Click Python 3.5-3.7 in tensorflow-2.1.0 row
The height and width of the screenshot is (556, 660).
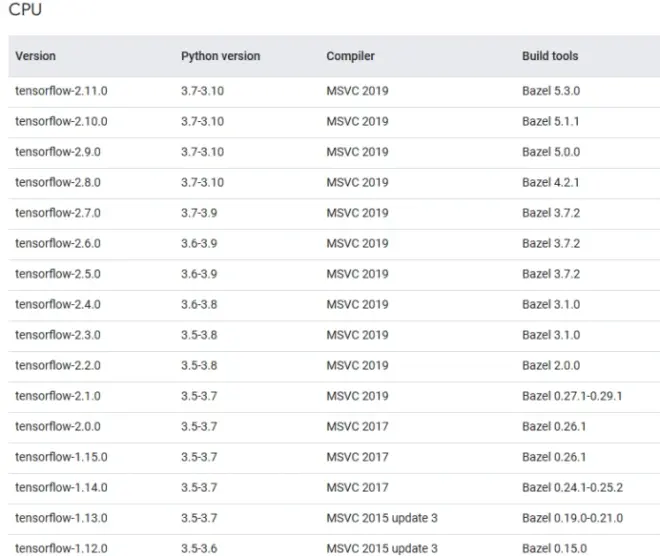(199, 396)
